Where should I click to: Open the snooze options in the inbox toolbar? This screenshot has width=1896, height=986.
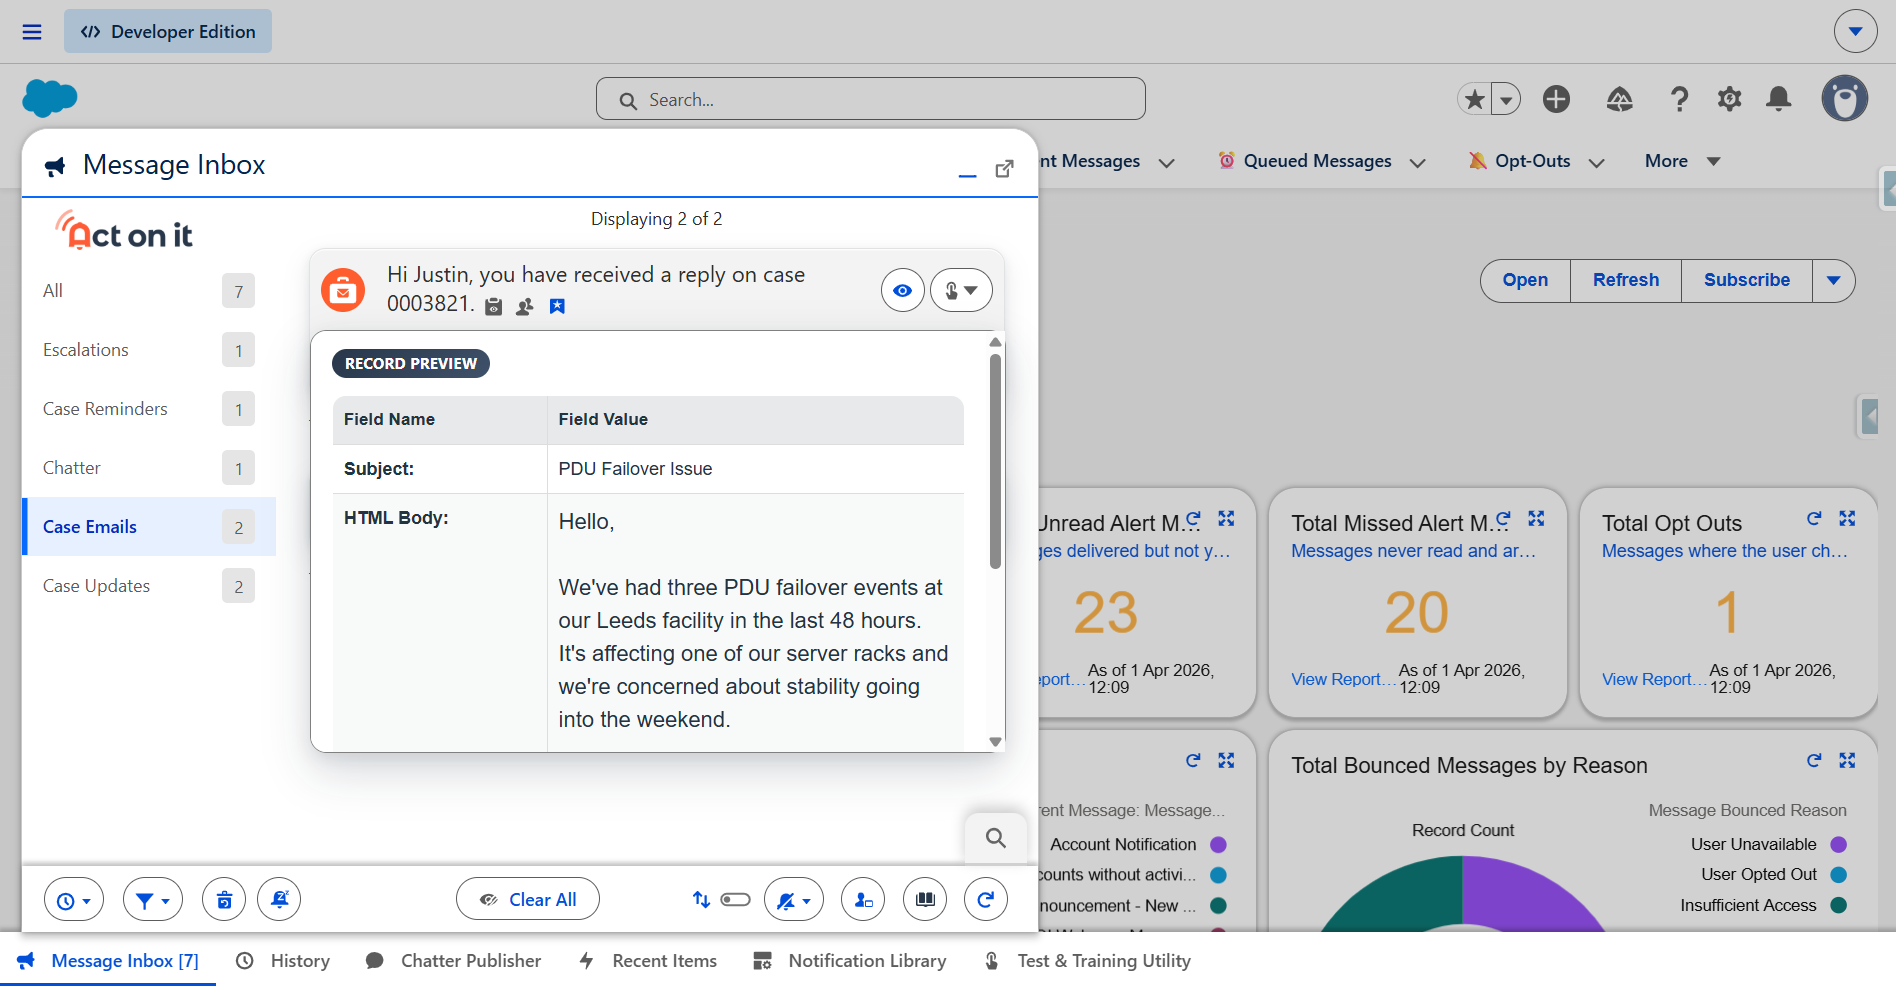coord(74,899)
